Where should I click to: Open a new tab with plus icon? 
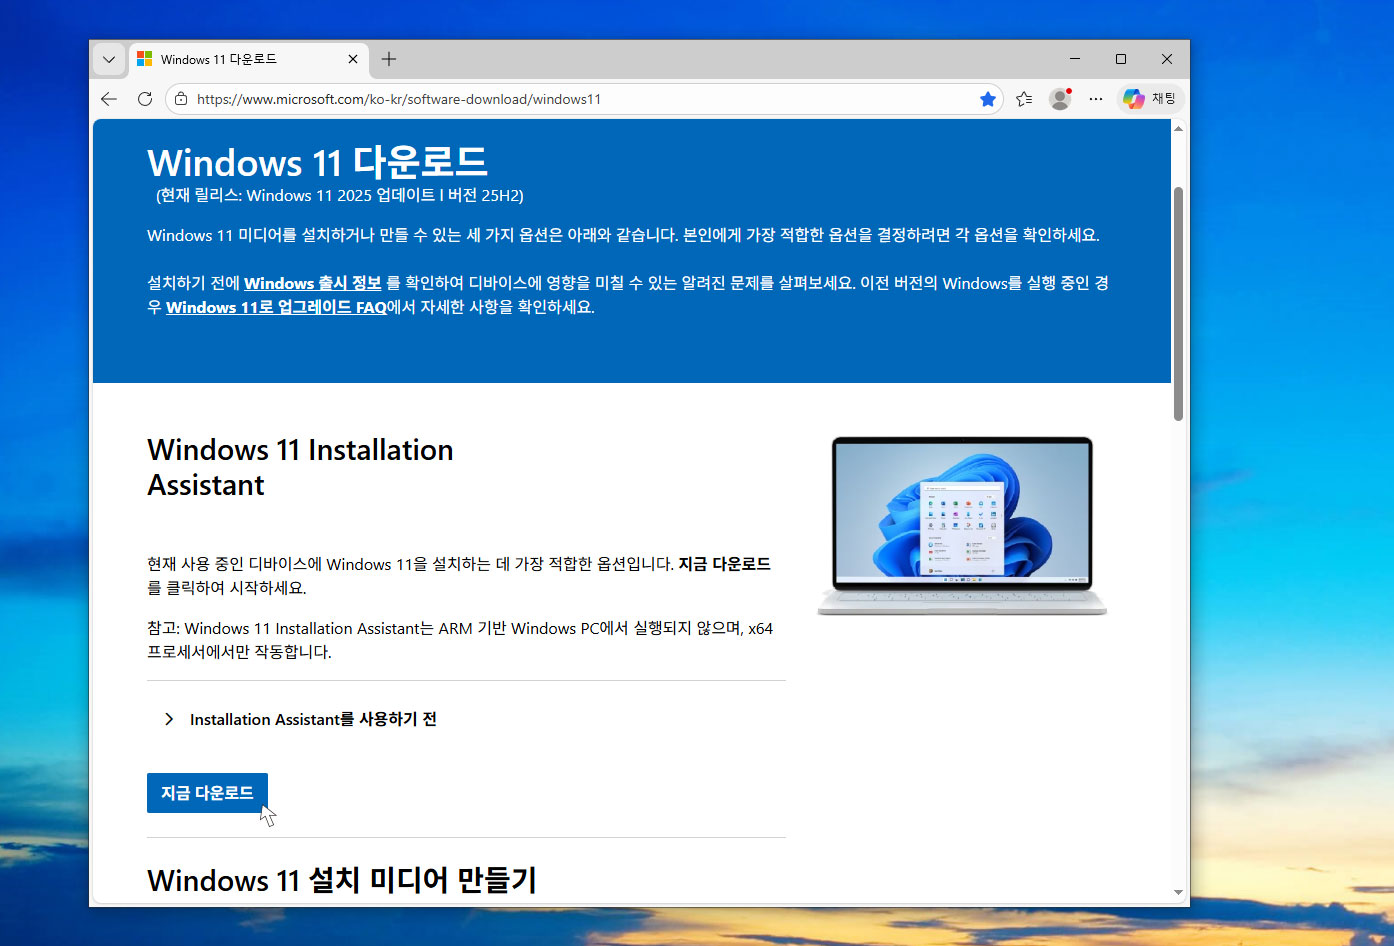[389, 59]
